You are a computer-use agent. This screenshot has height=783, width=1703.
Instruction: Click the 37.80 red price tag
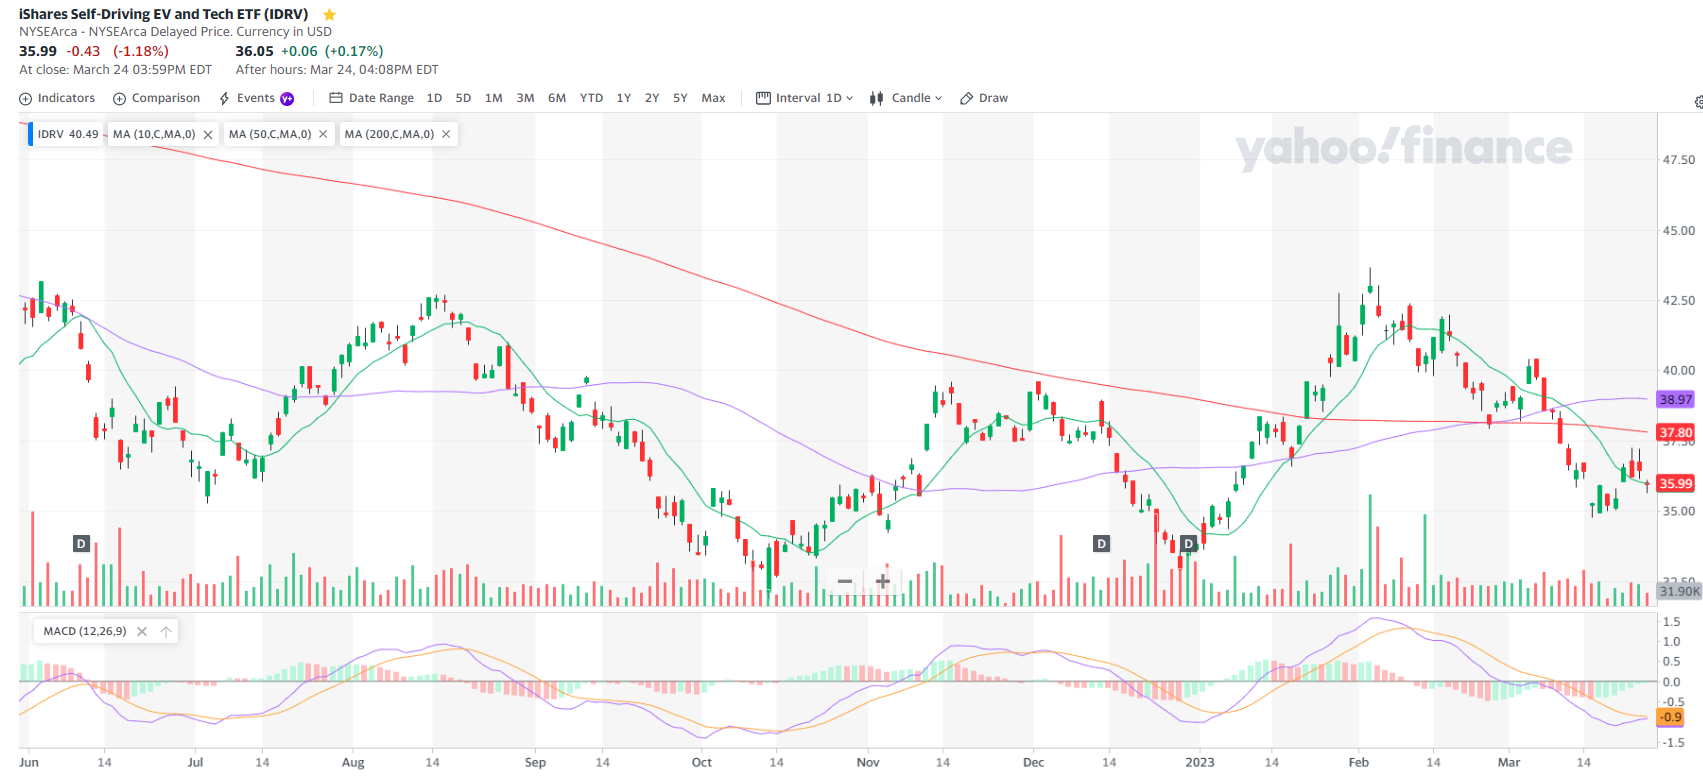(1676, 433)
